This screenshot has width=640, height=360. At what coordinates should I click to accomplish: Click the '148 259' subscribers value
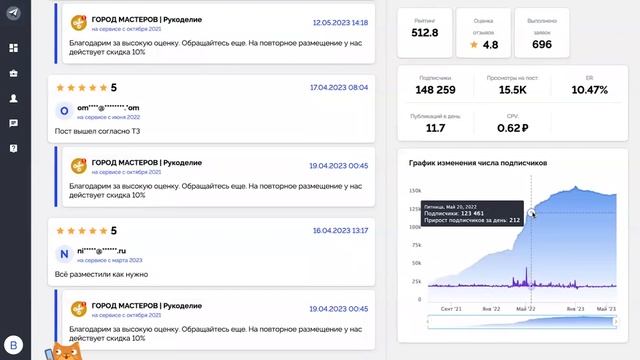[x=436, y=90]
